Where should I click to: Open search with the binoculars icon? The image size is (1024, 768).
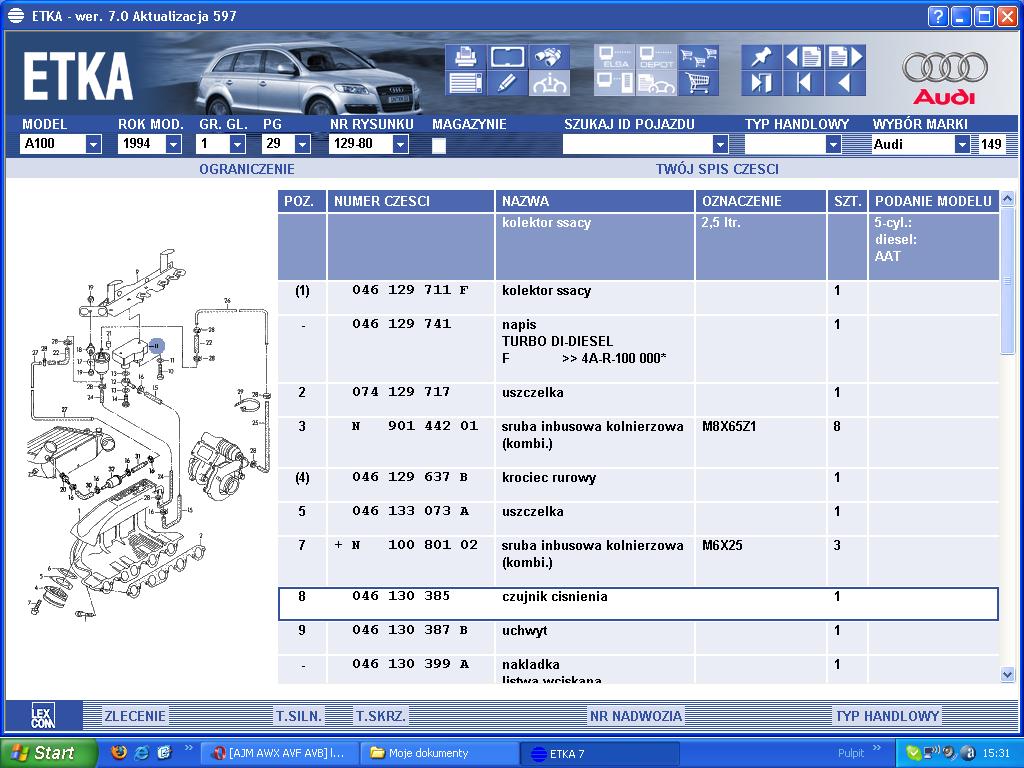pos(549,57)
